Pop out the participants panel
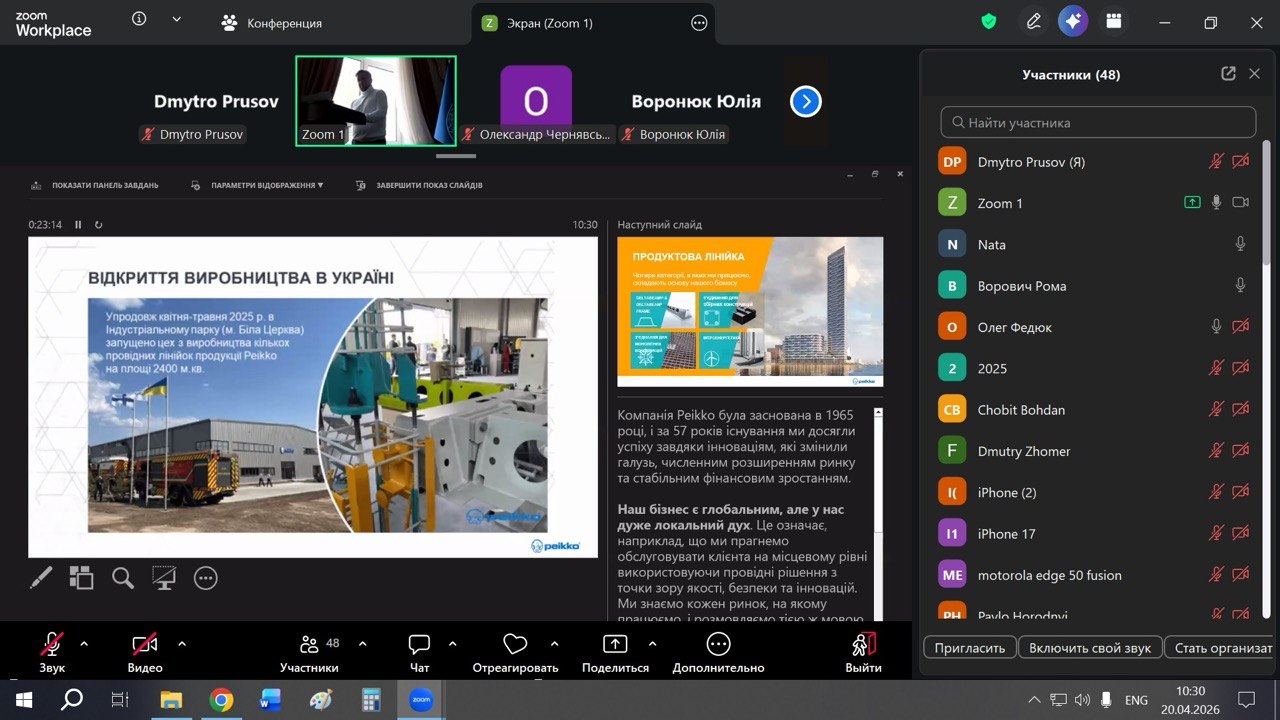Viewport: 1280px width, 720px height. pos(1228,74)
